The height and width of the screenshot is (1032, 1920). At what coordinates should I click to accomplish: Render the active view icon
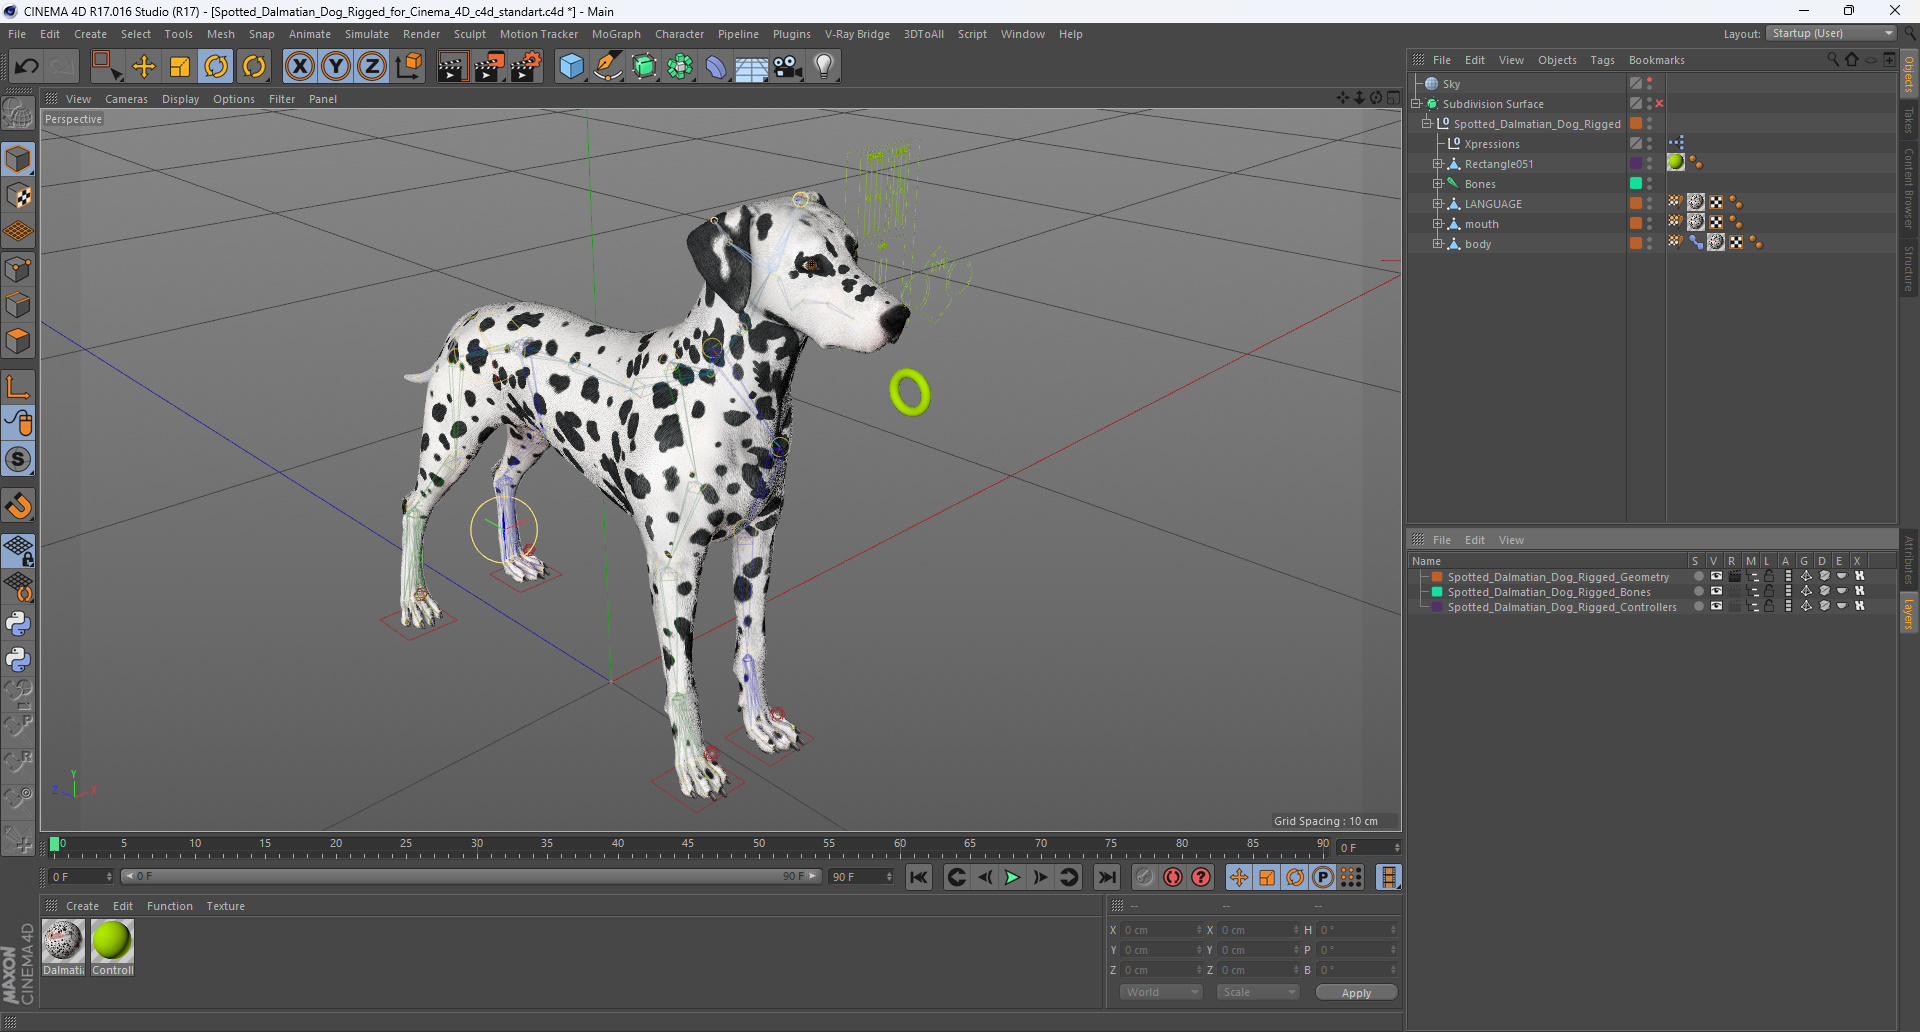[x=452, y=67]
